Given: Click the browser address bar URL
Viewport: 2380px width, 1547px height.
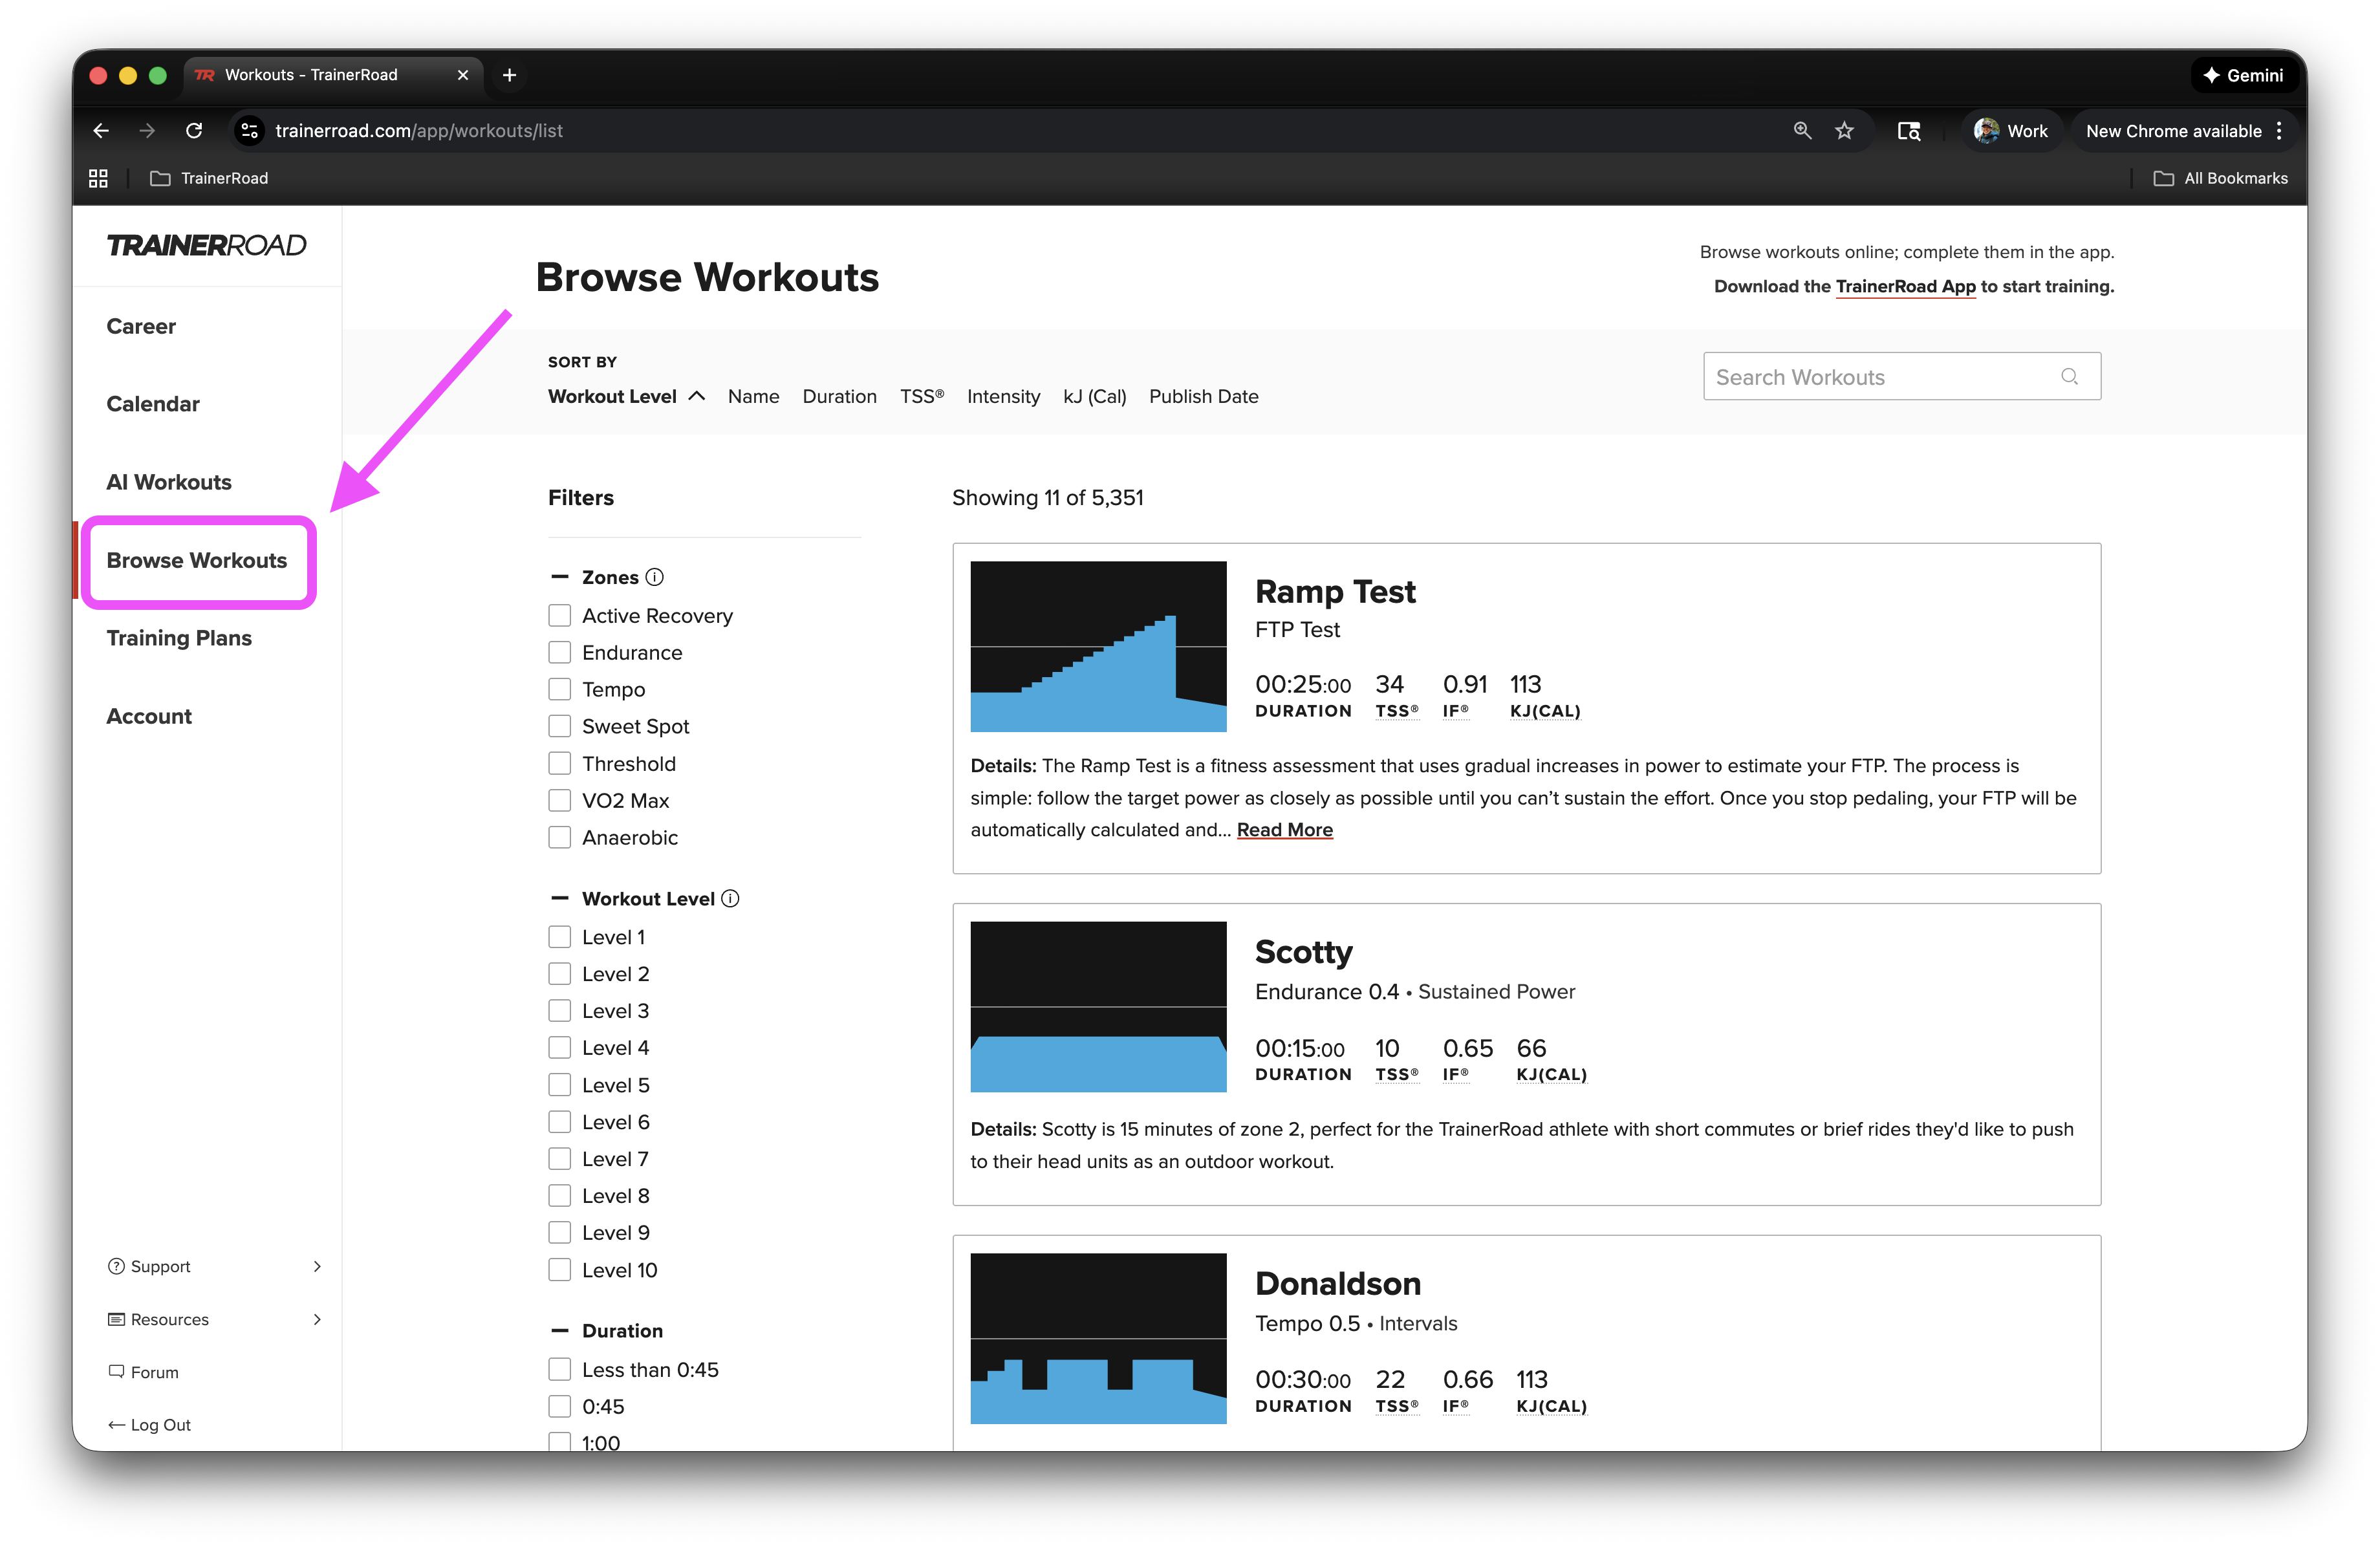Looking at the screenshot, I should pyautogui.click(x=419, y=131).
